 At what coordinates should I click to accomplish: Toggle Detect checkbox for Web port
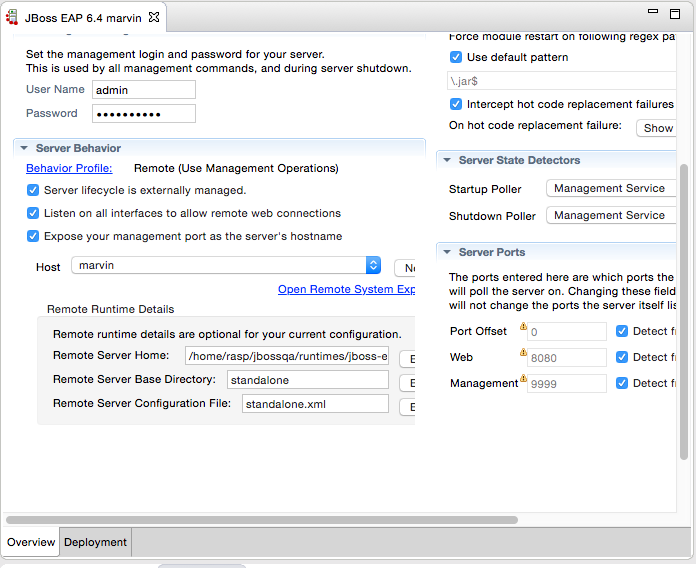tap(622, 357)
